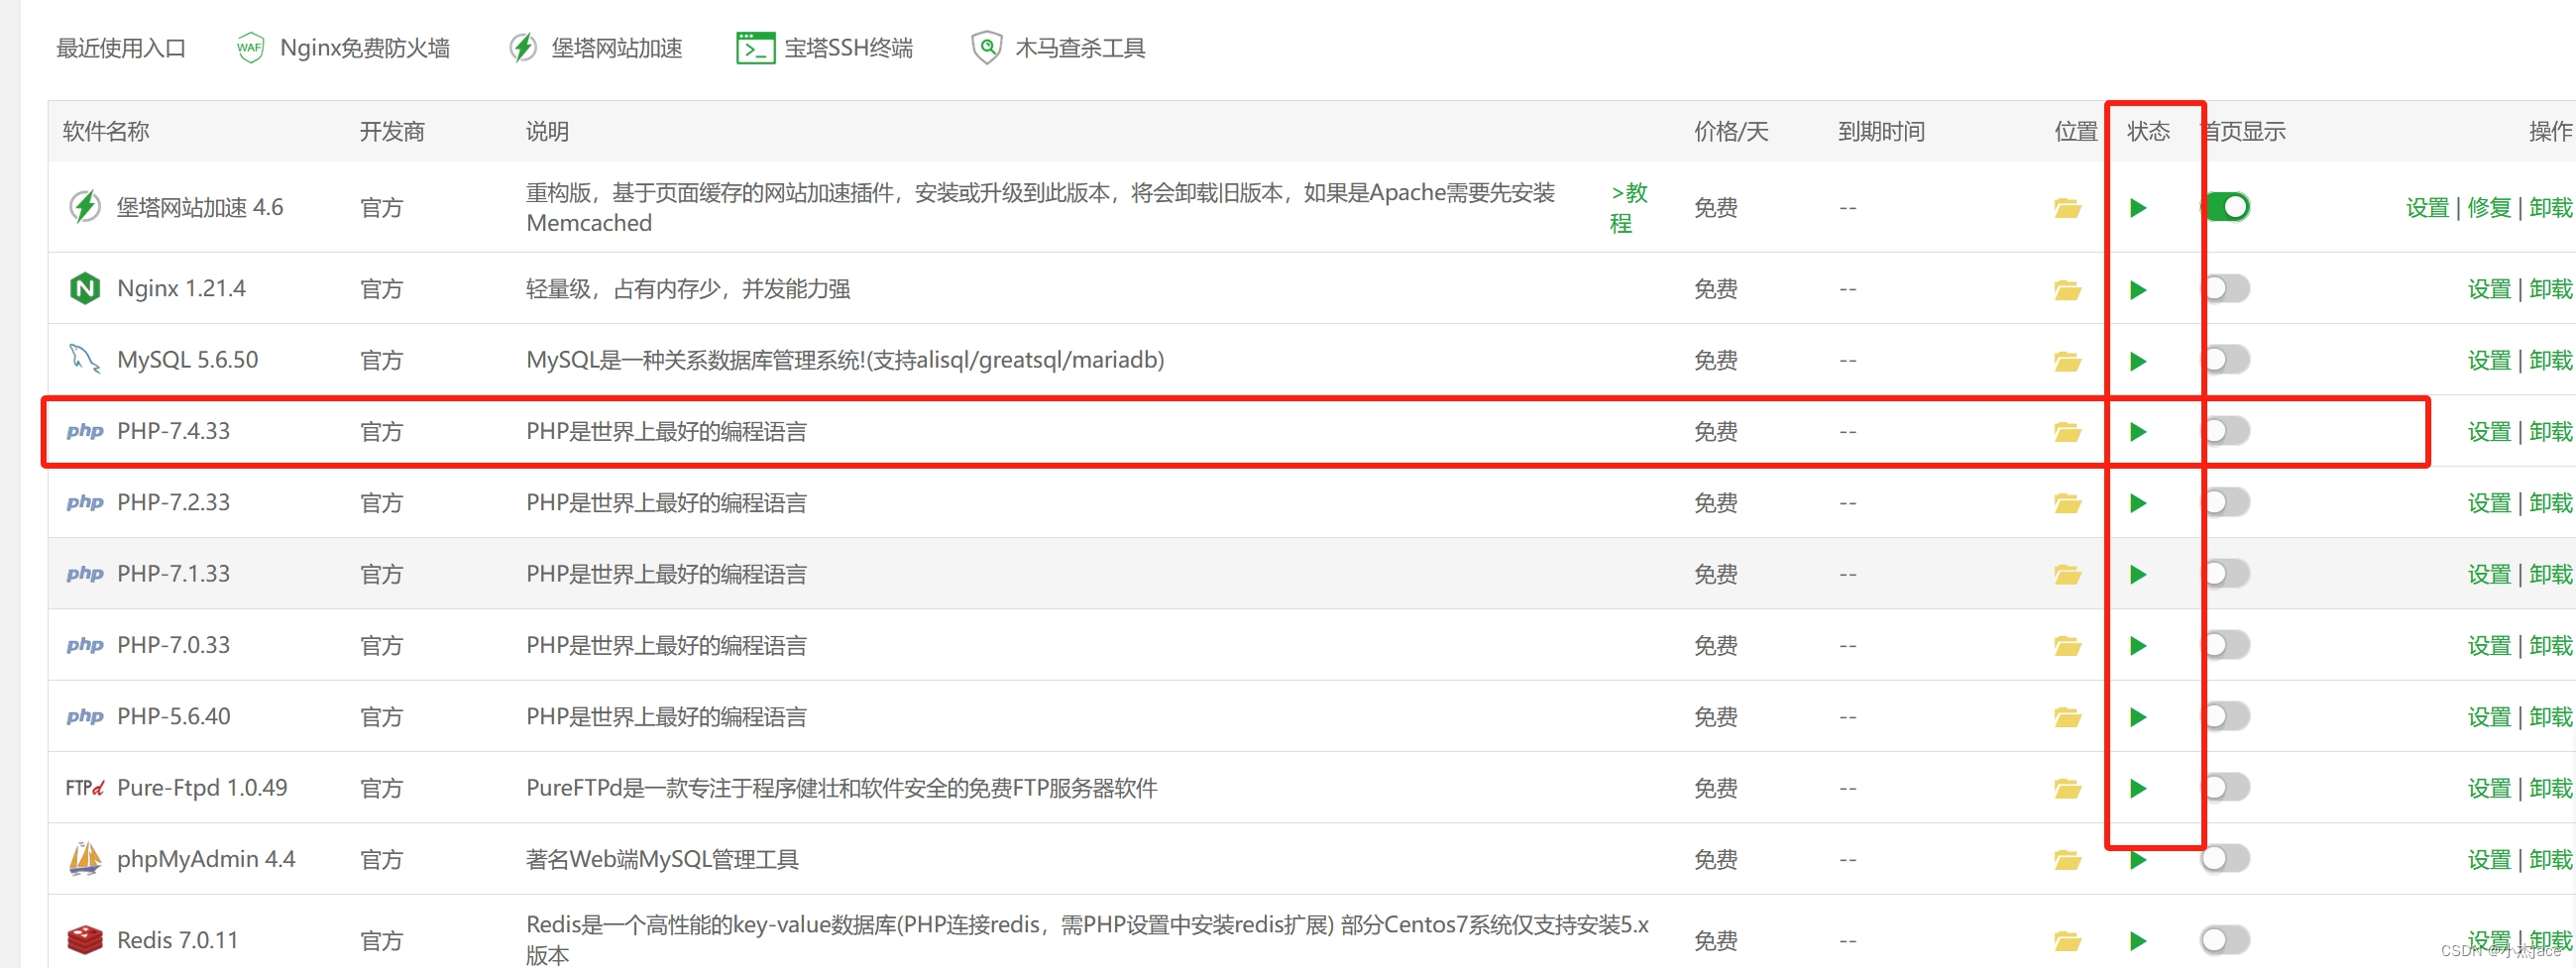Screen dimensions: 2576x968
Task: Enable homepage display for MySQL 5.6.50
Action: point(2226,360)
